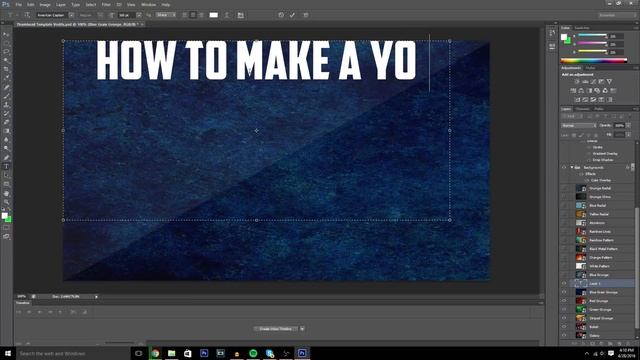
Task: Create warped text from options bar
Action: (227, 15)
